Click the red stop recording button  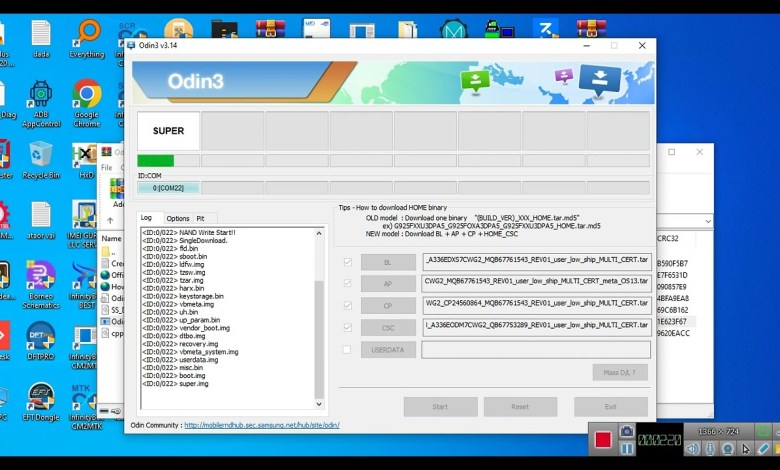click(602, 439)
